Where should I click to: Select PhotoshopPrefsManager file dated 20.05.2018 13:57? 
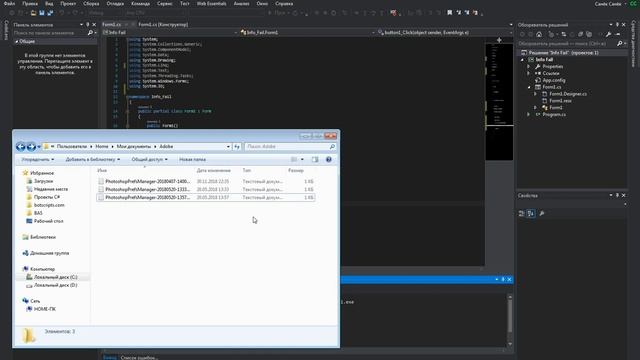206,198
